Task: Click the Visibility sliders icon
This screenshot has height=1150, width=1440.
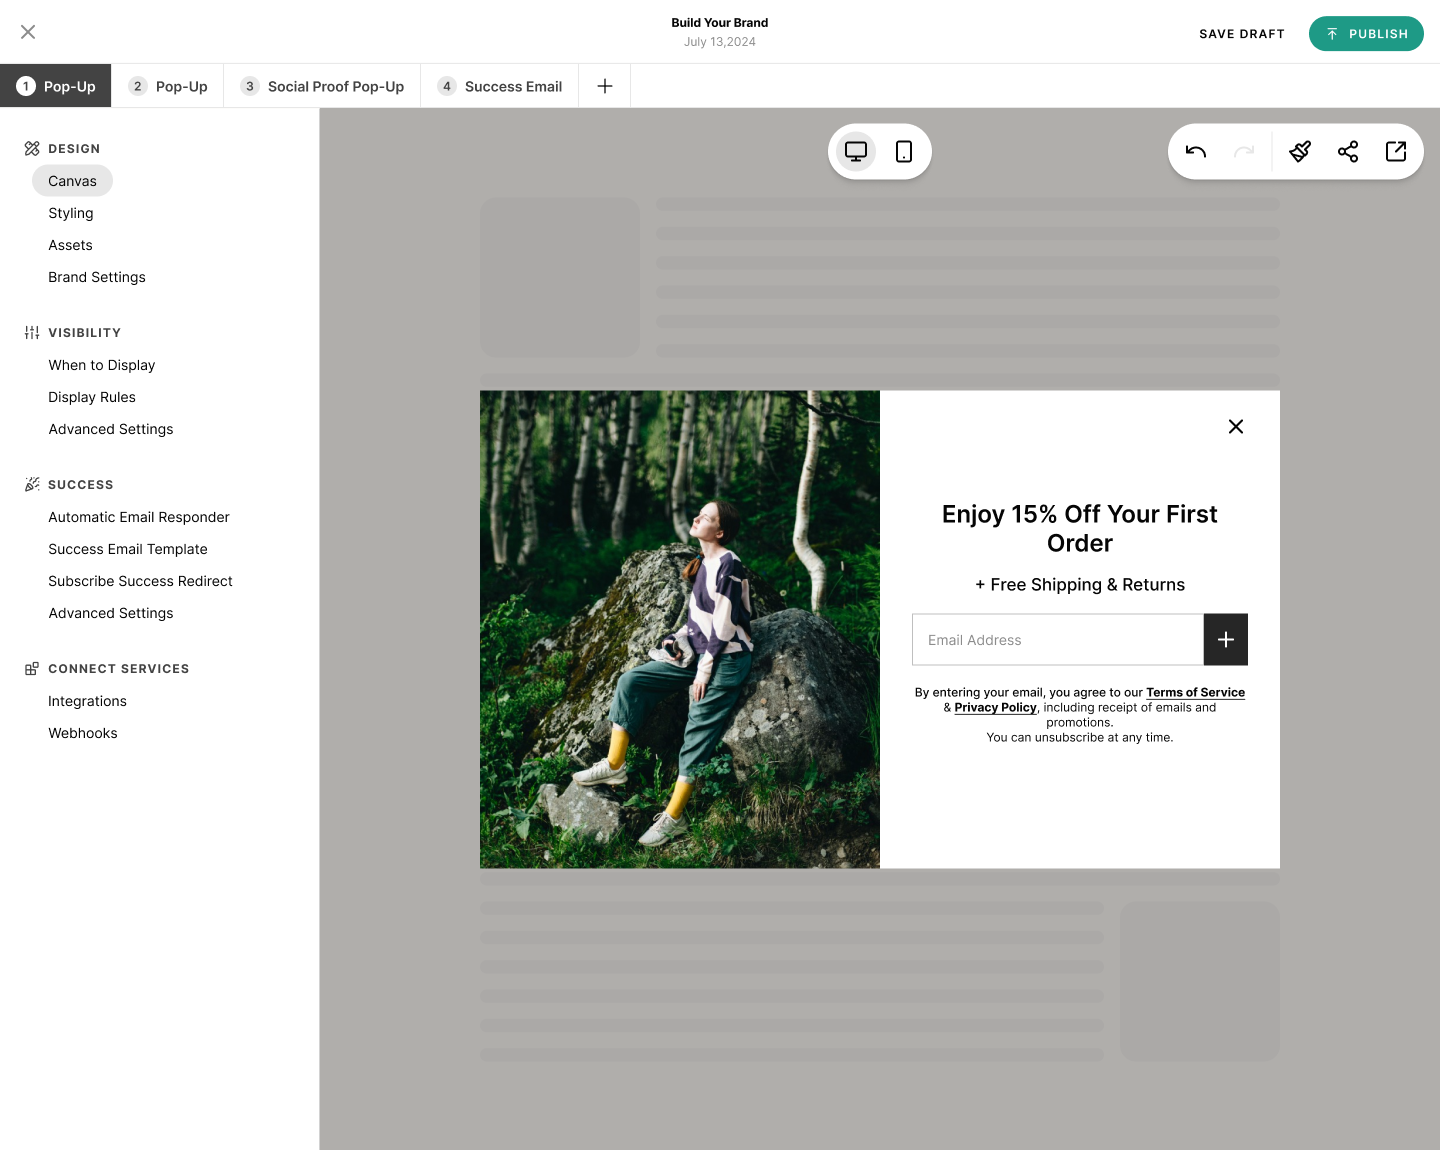Action: coord(32,333)
